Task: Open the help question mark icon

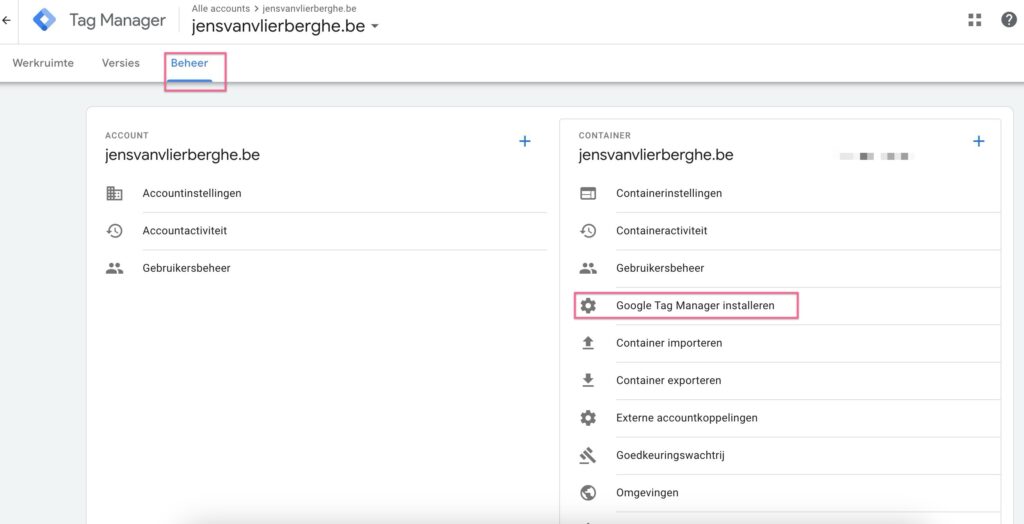Action: click(x=1009, y=20)
